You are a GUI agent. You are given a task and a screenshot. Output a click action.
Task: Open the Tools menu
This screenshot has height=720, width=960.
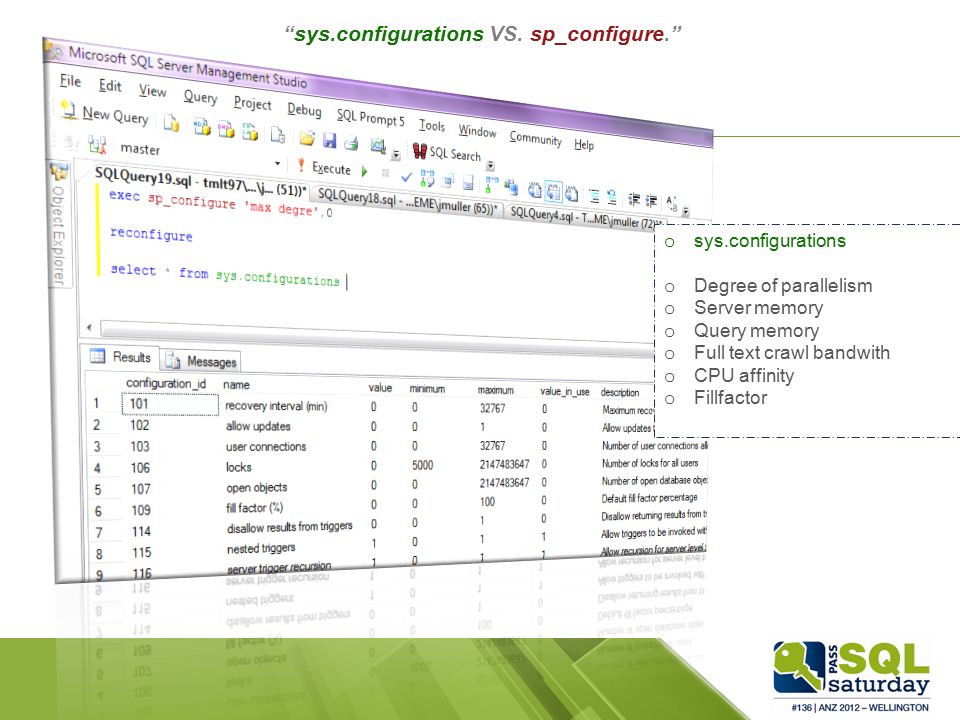click(432, 125)
